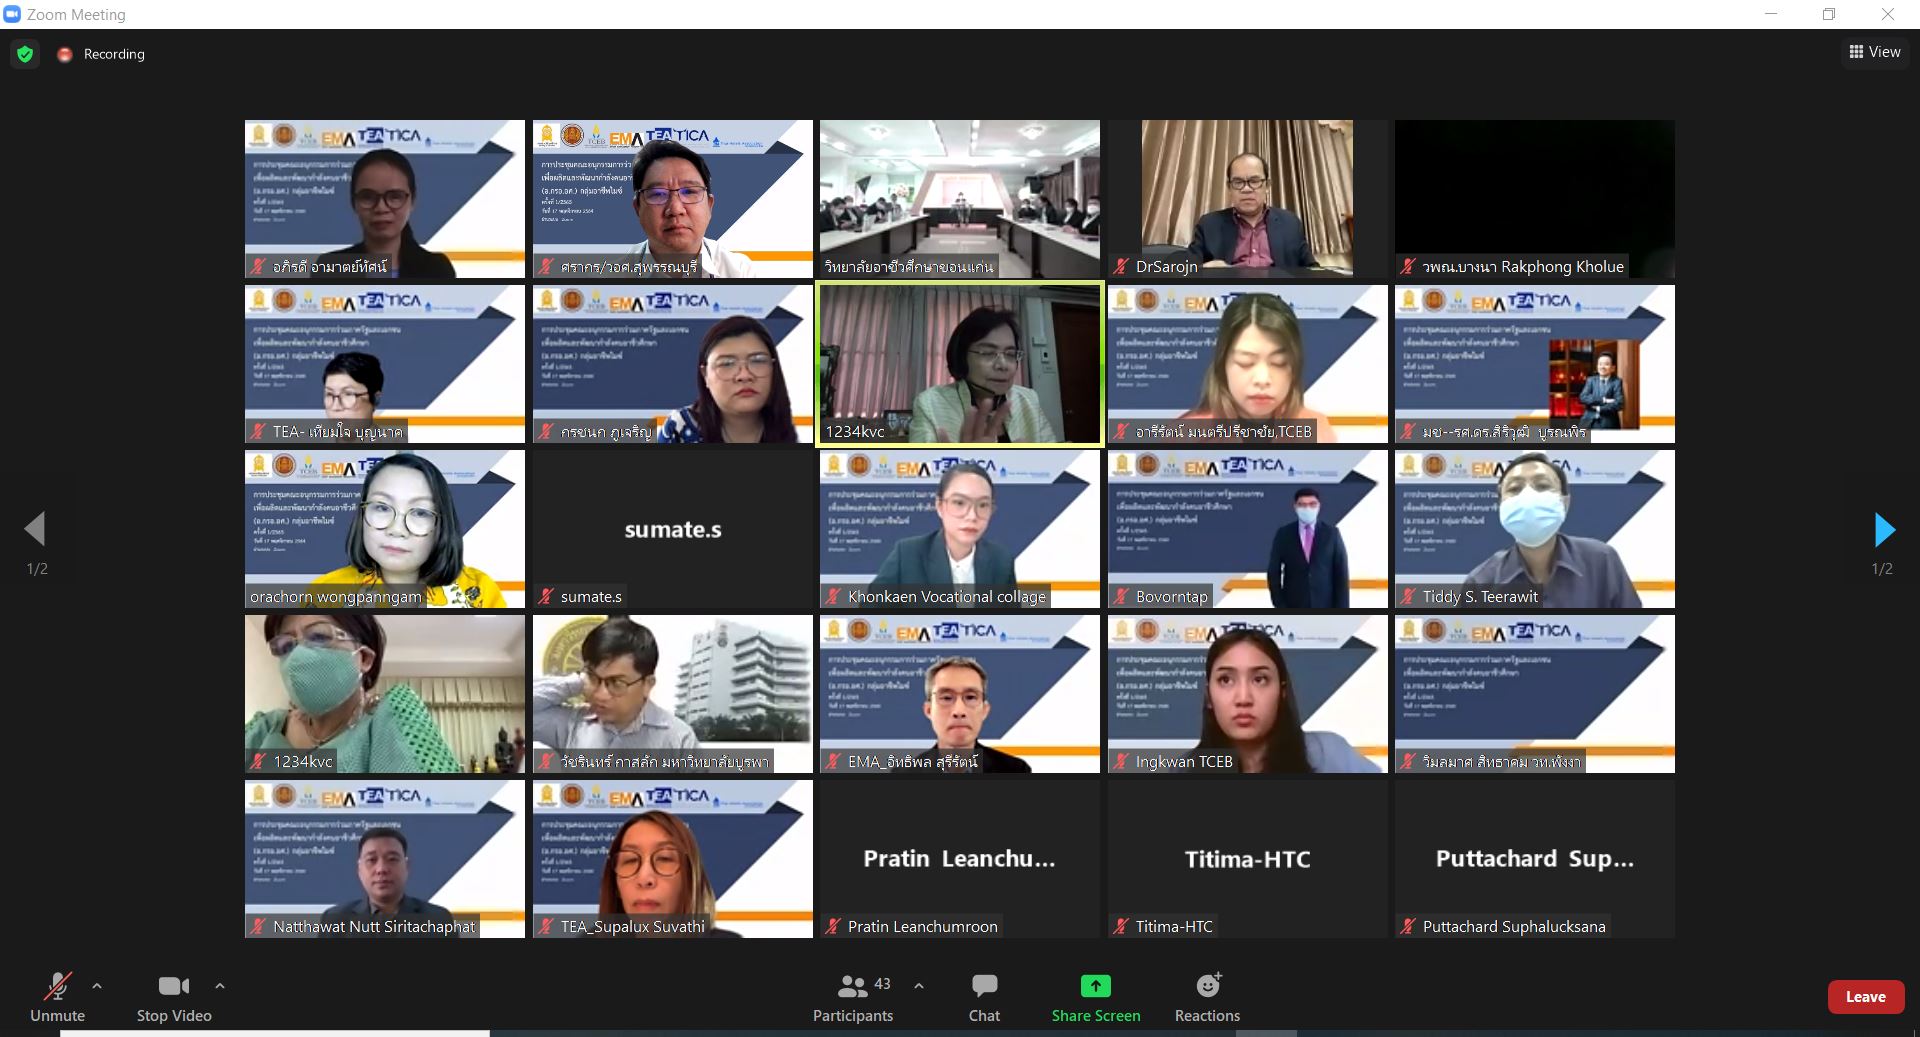The image size is (1920, 1037).
Task: Expand the arrow next to Participants count
Action: coord(919,986)
